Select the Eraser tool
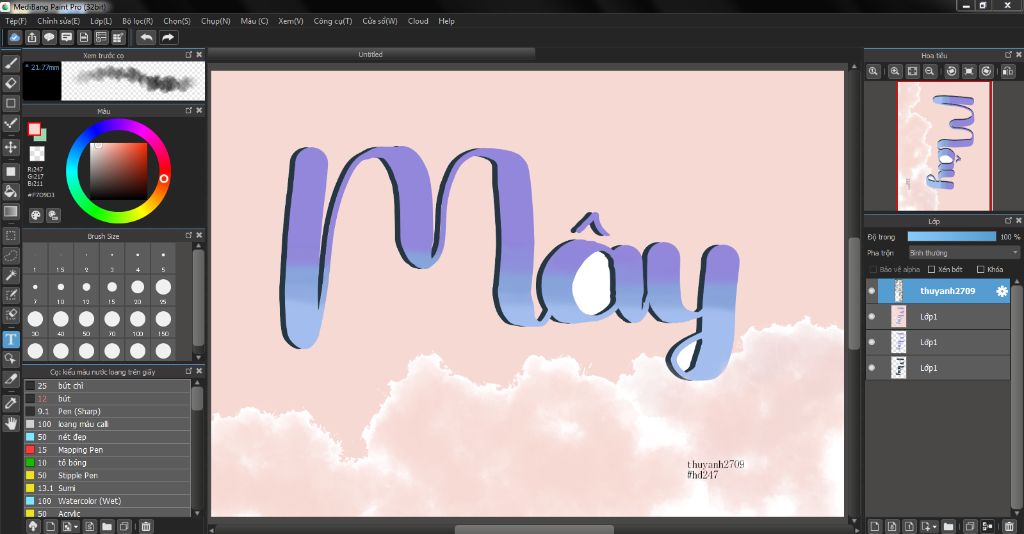Image resolution: width=1024 pixels, height=534 pixels. 10,84
